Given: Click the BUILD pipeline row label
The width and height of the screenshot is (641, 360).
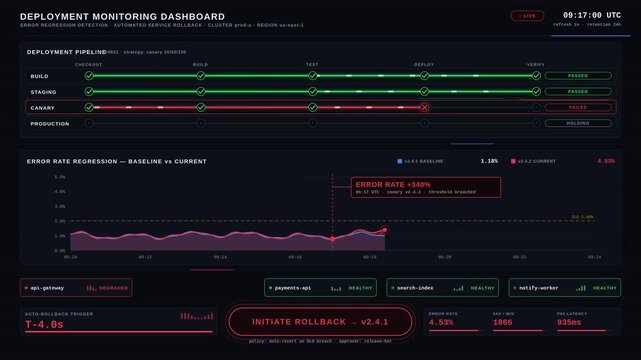Looking at the screenshot, I should click(39, 76).
